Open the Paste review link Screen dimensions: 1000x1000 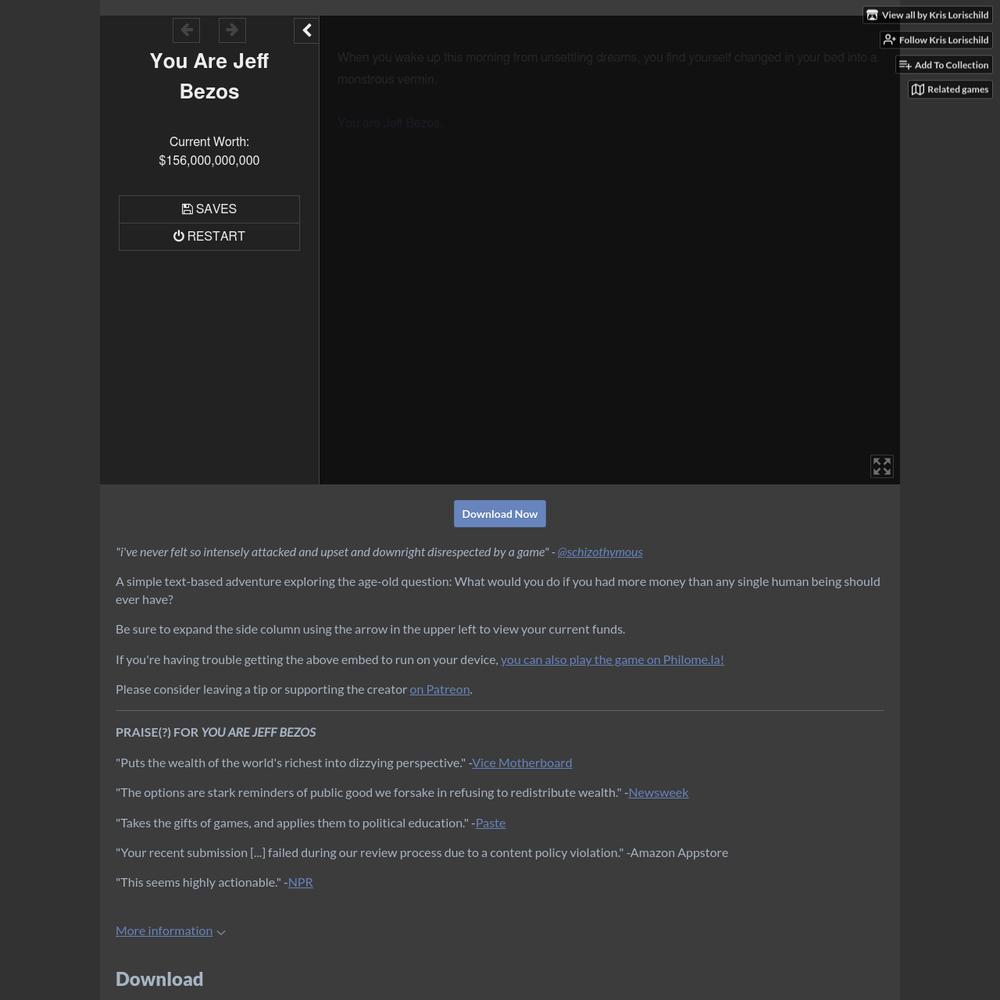click(x=490, y=823)
